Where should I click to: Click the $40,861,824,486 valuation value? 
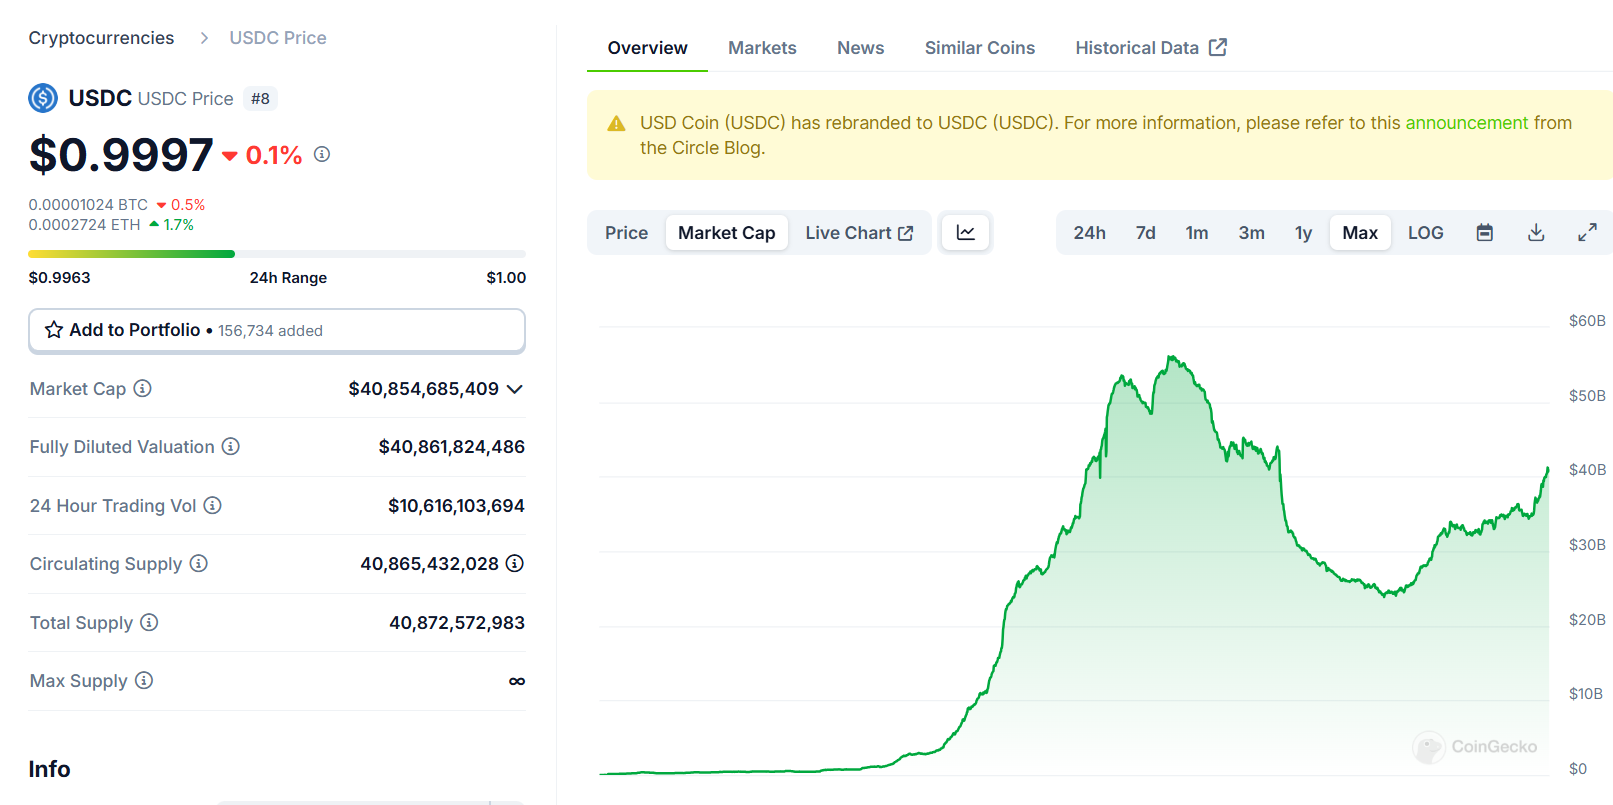coord(452,447)
